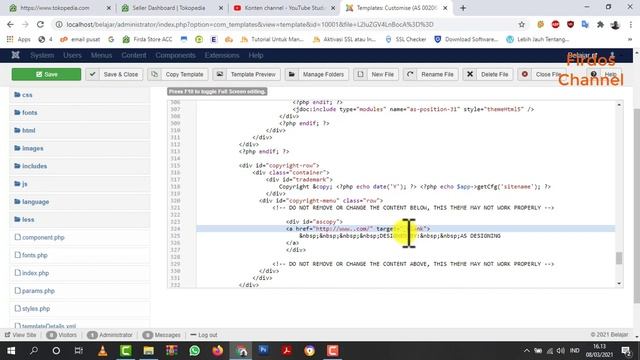Open taskbar notification center icon
The height and width of the screenshot is (360, 640).
[x=626, y=351]
